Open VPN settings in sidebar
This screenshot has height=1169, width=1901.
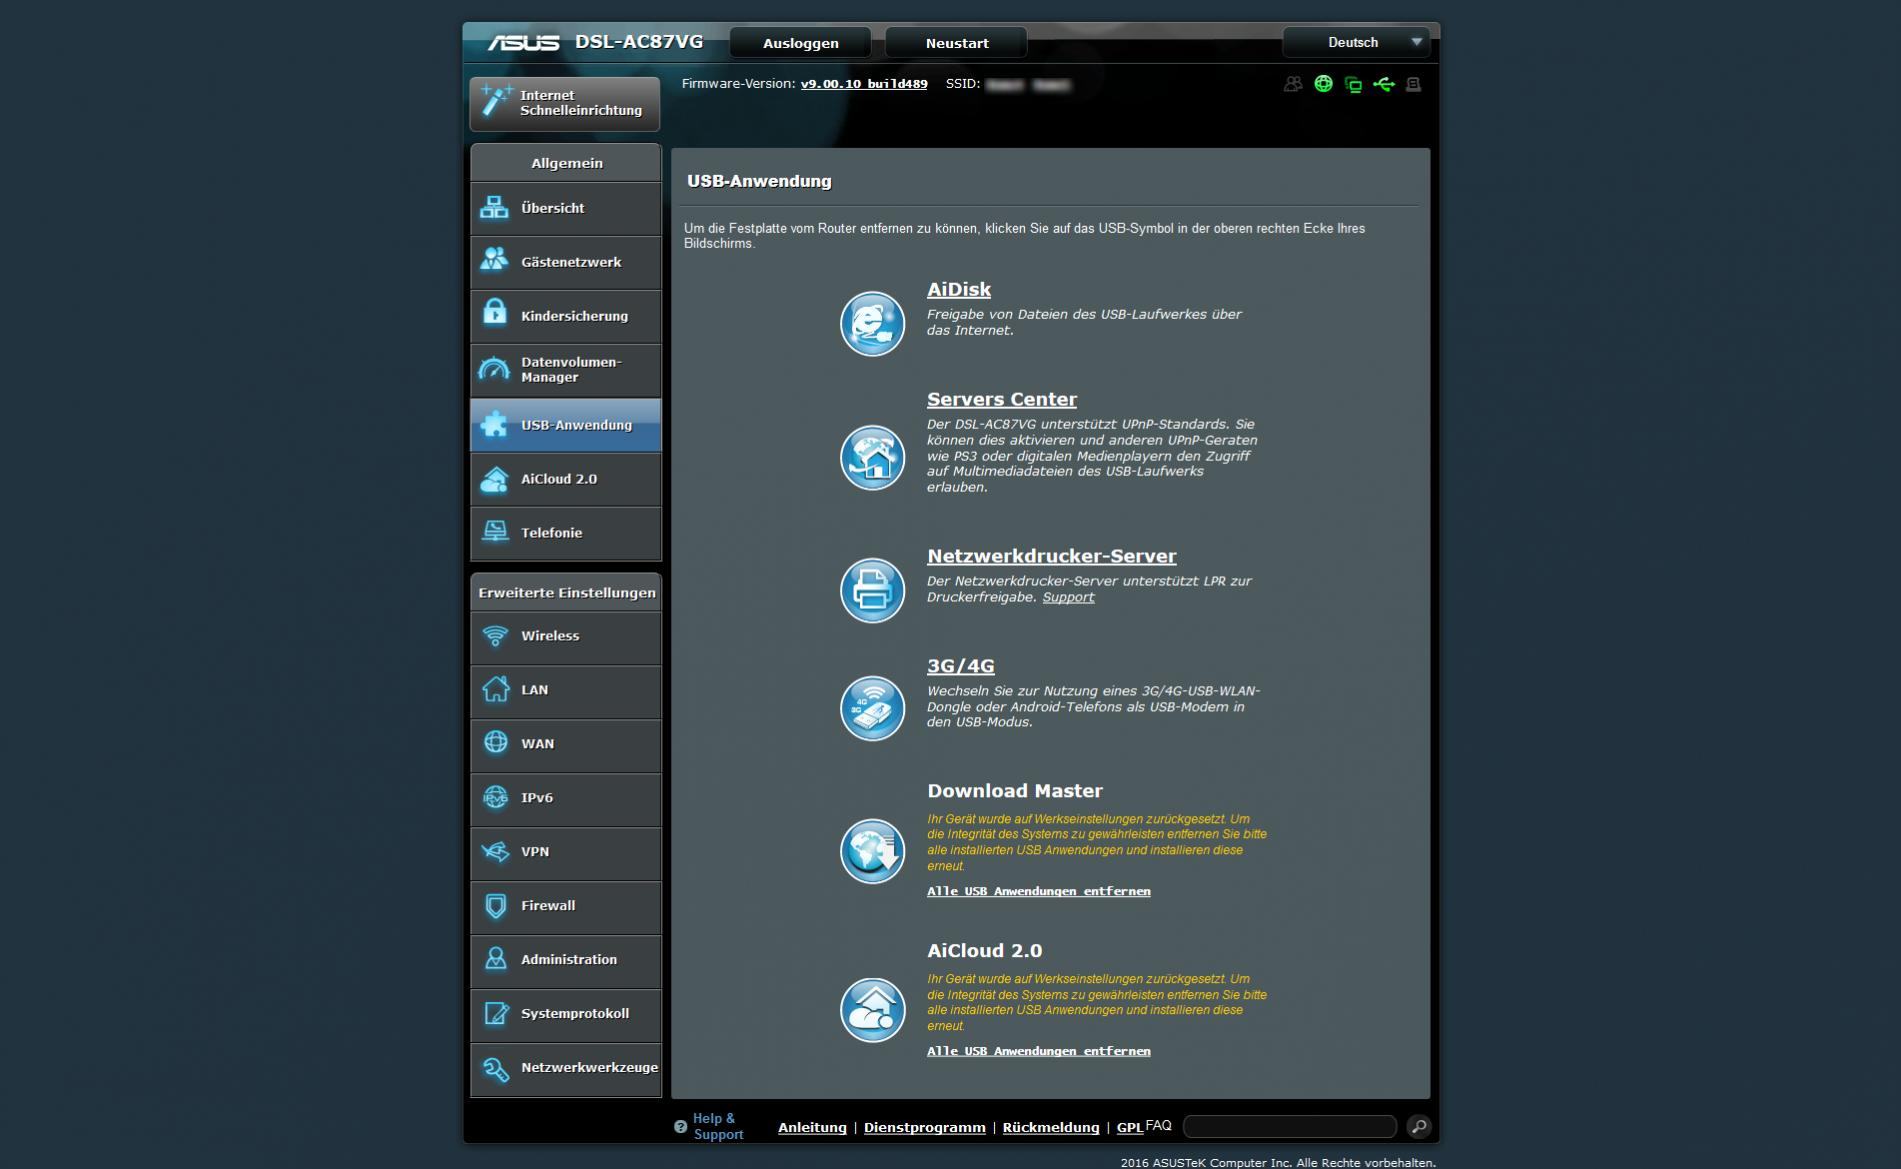click(566, 852)
